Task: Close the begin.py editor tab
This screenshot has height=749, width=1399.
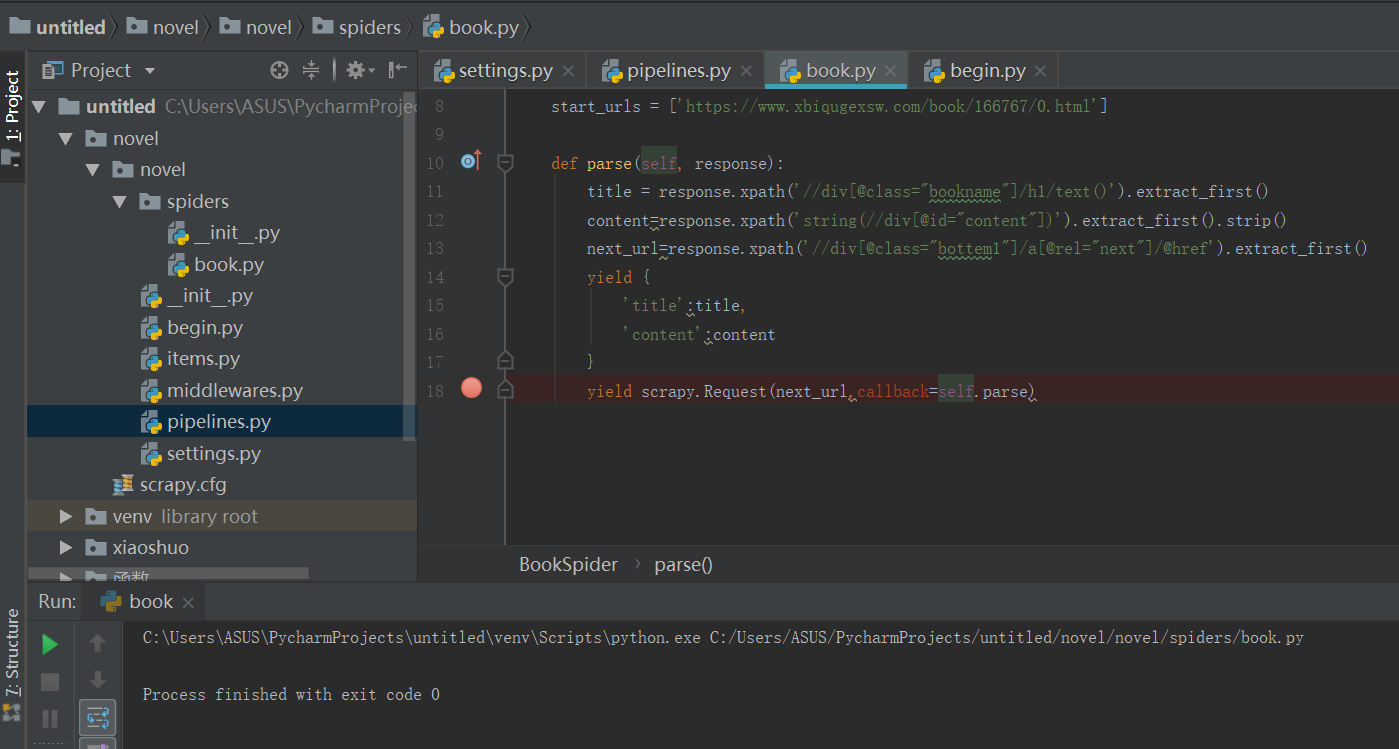Action: [1040, 71]
